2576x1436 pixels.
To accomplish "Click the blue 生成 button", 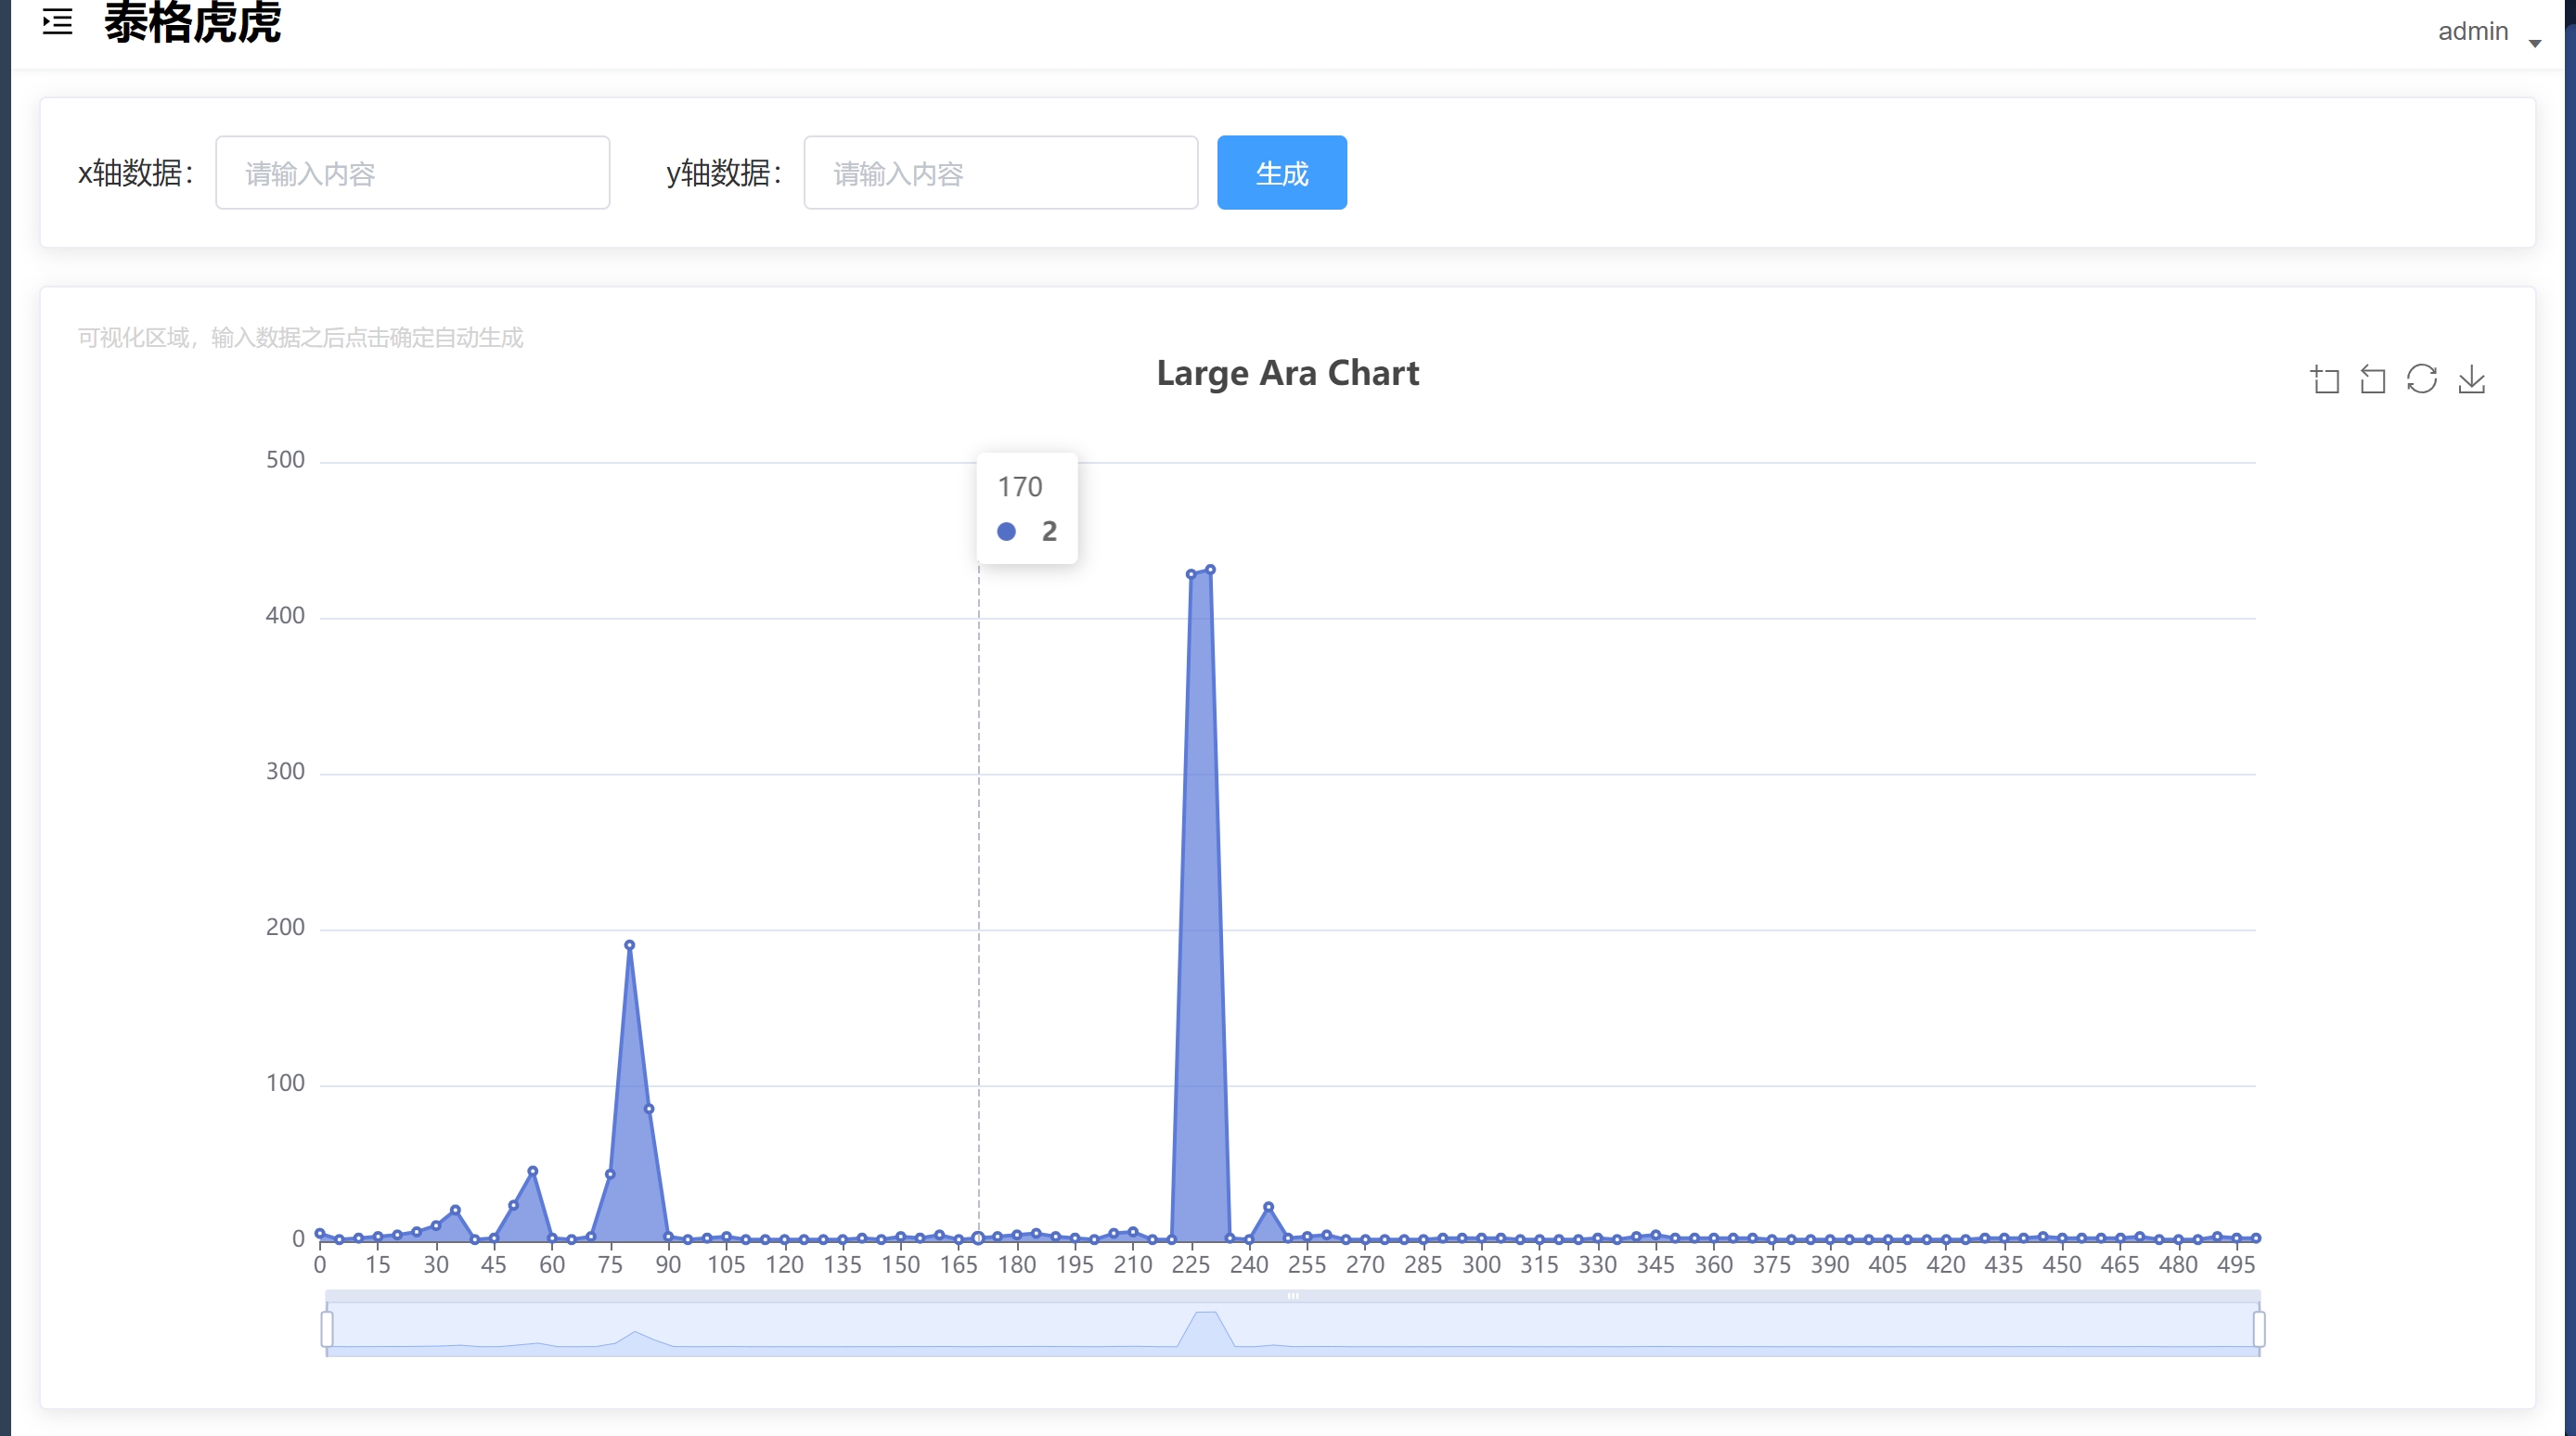I will 1281,173.
